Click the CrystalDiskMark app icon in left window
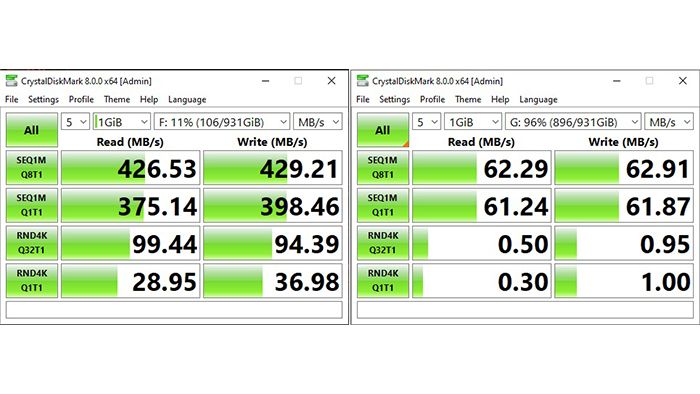 (11, 81)
